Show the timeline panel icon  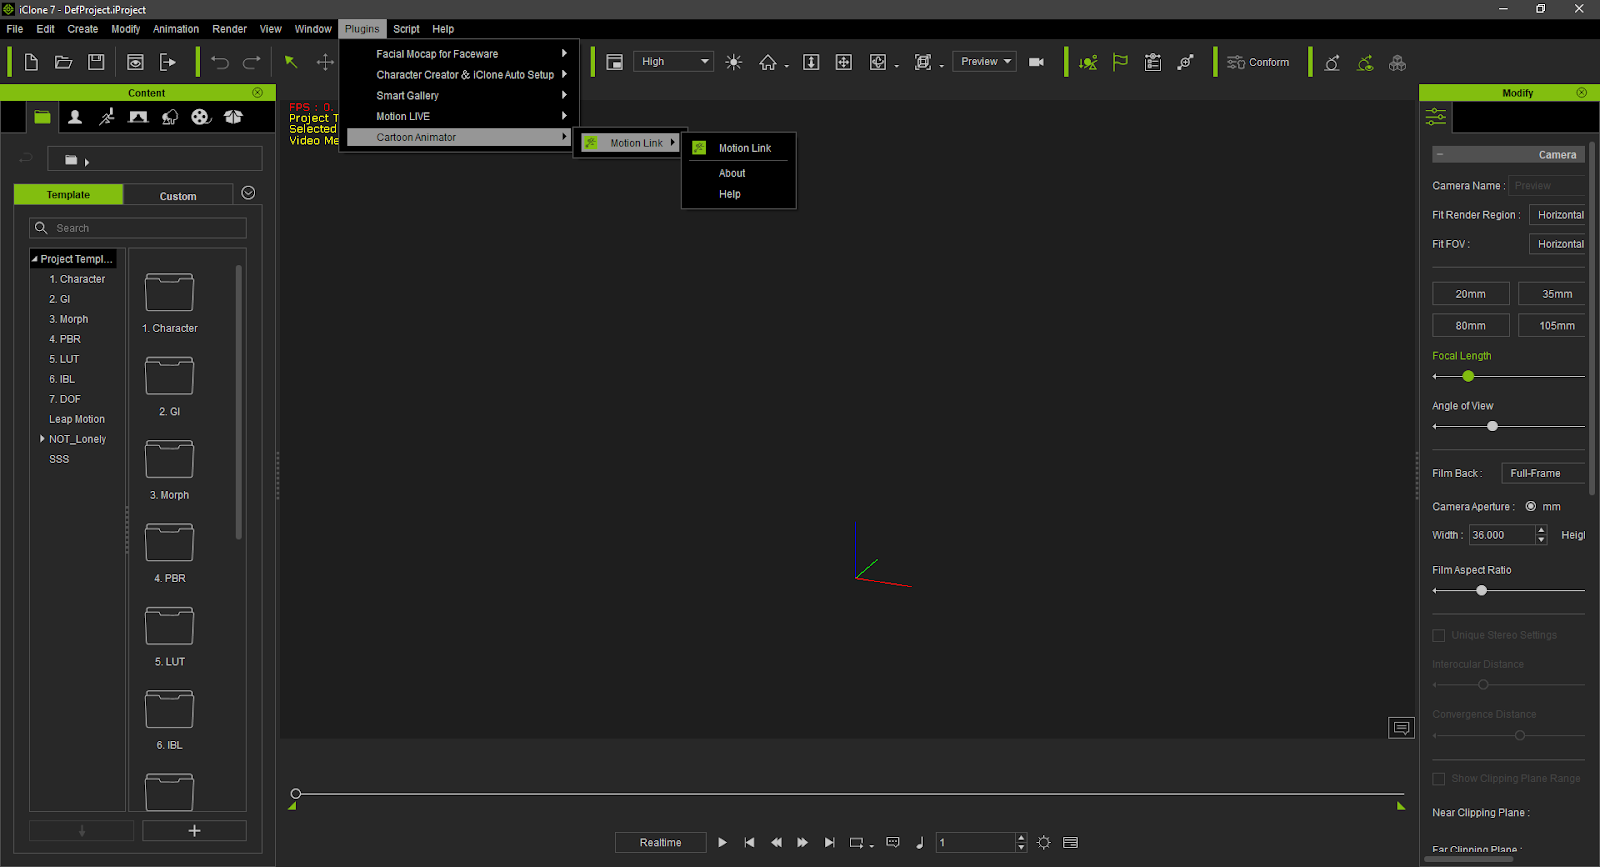(x=1071, y=843)
